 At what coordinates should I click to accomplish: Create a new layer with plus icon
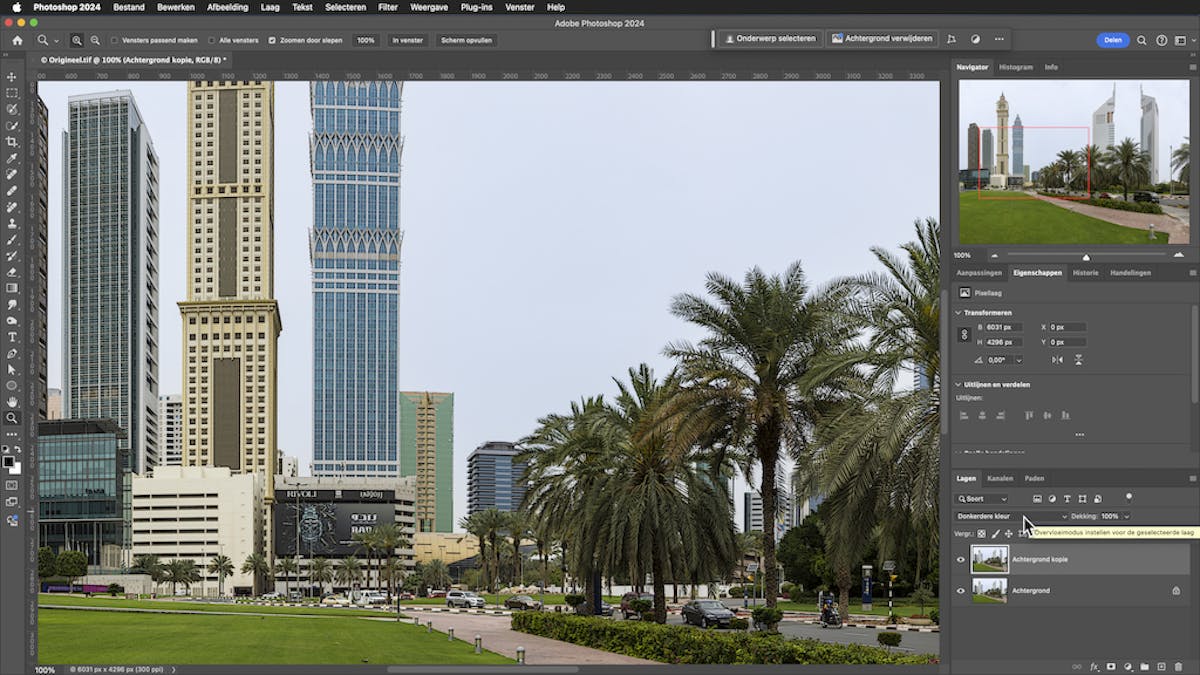tap(1161, 666)
